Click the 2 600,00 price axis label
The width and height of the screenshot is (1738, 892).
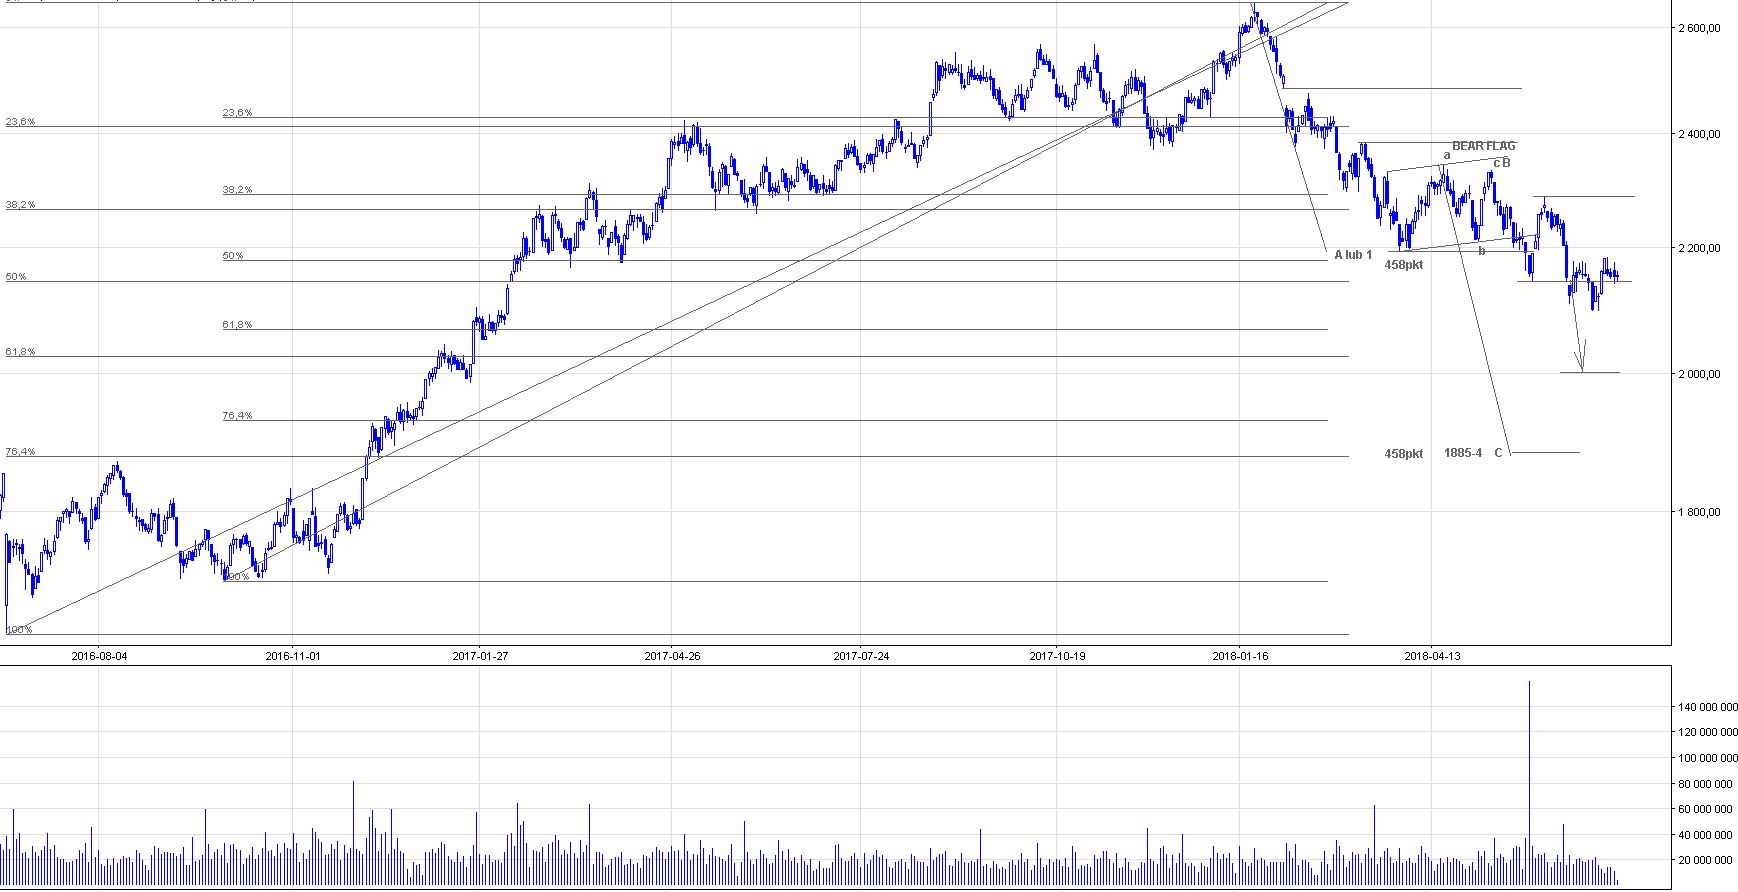[x=1698, y=28]
